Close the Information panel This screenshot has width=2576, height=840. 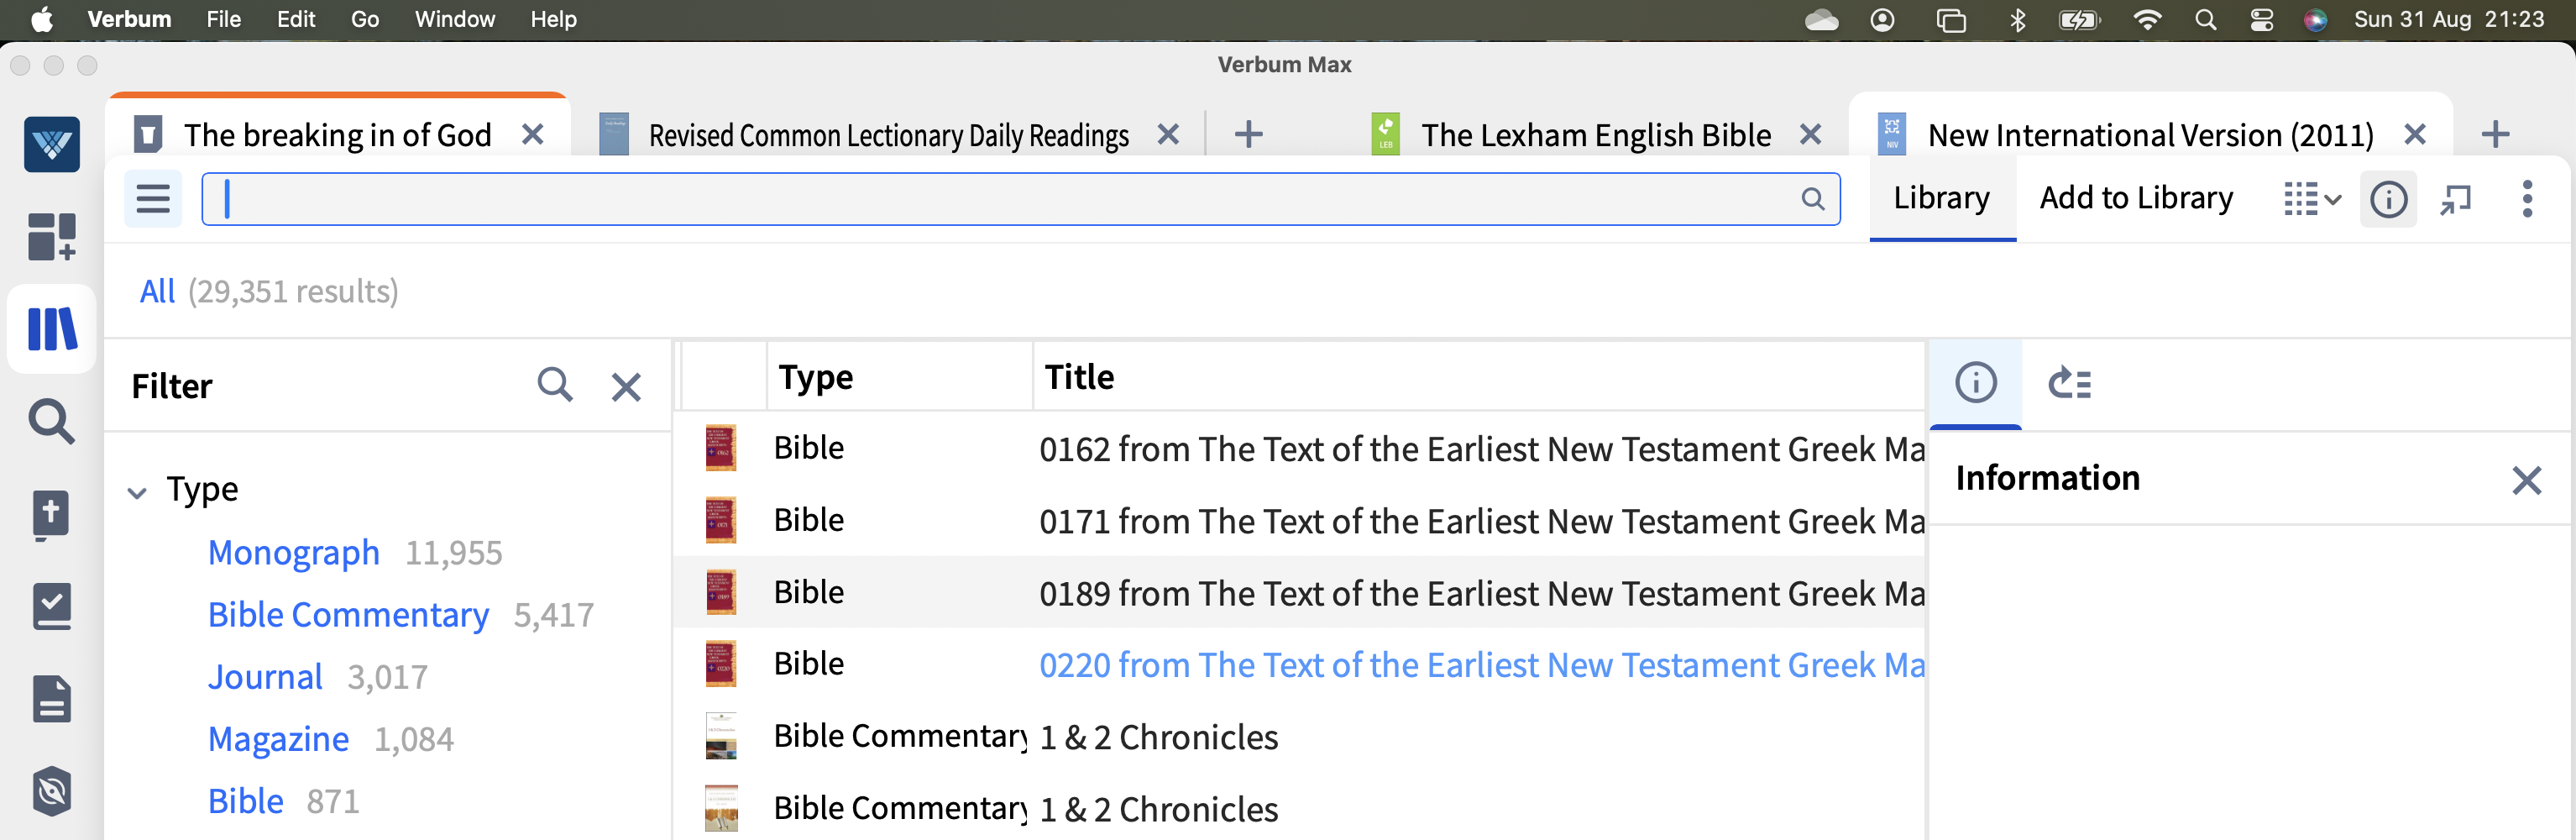click(2526, 481)
